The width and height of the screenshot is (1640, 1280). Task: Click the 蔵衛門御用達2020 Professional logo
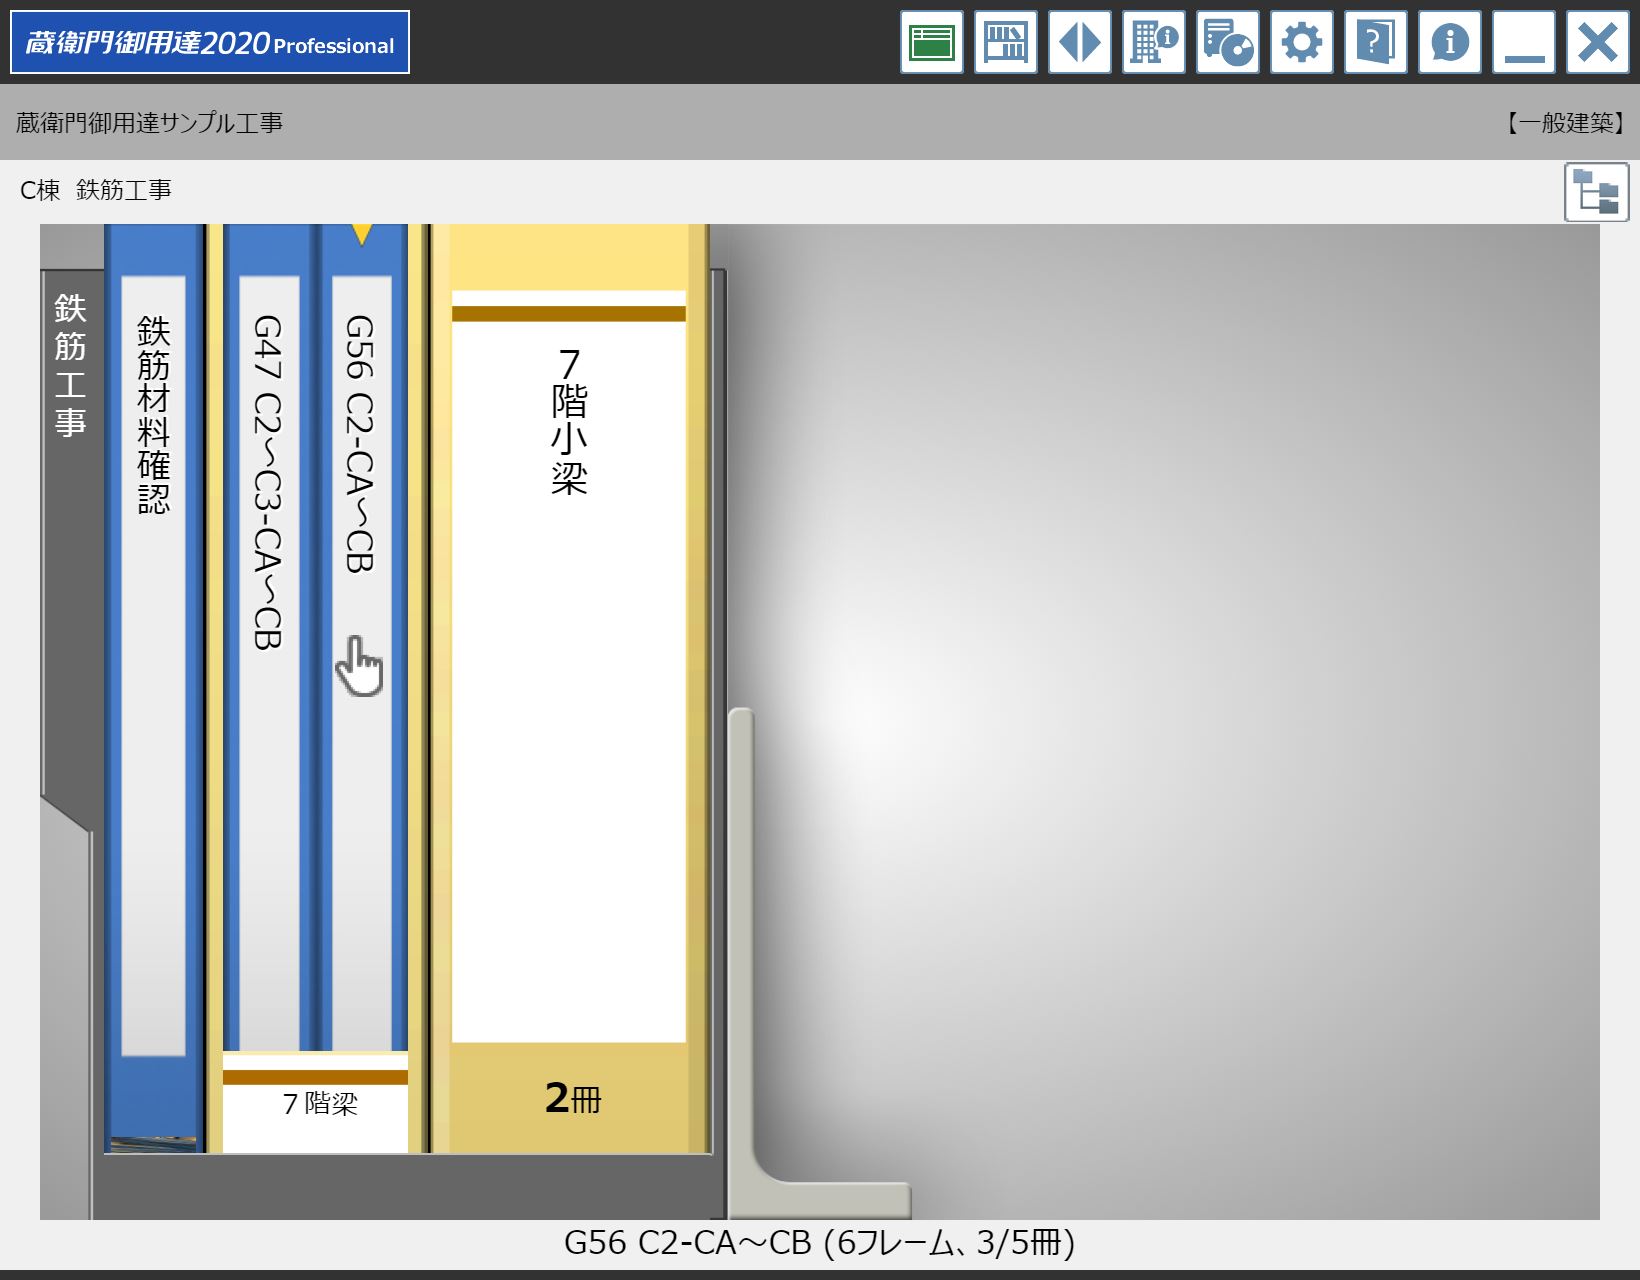pyautogui.click(x=210, y=43)
